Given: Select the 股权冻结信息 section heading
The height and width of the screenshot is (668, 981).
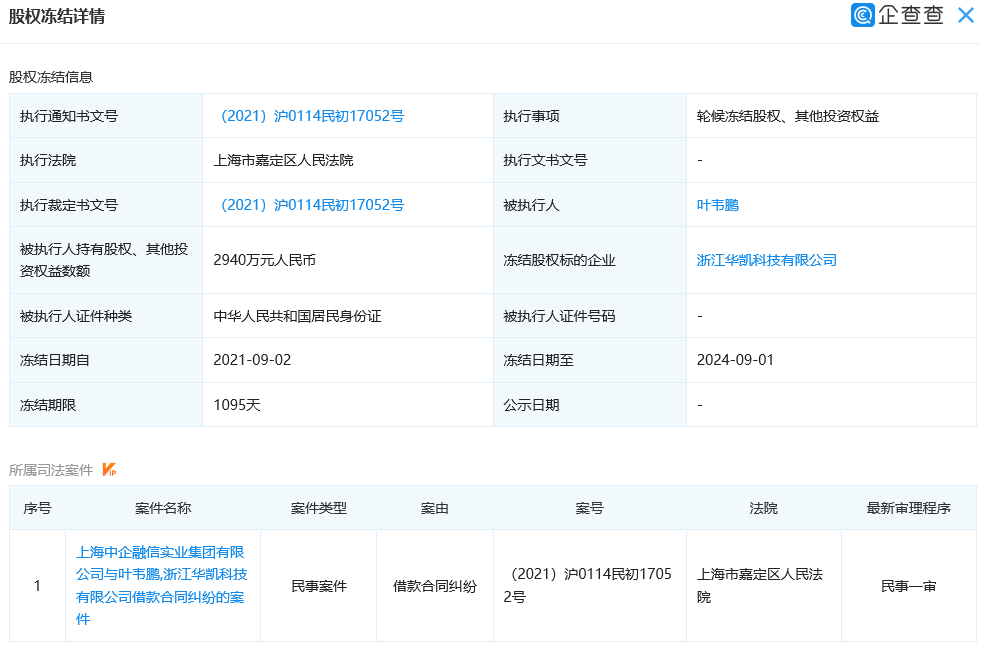Looking at the screenshot, I should click(51, 77).
